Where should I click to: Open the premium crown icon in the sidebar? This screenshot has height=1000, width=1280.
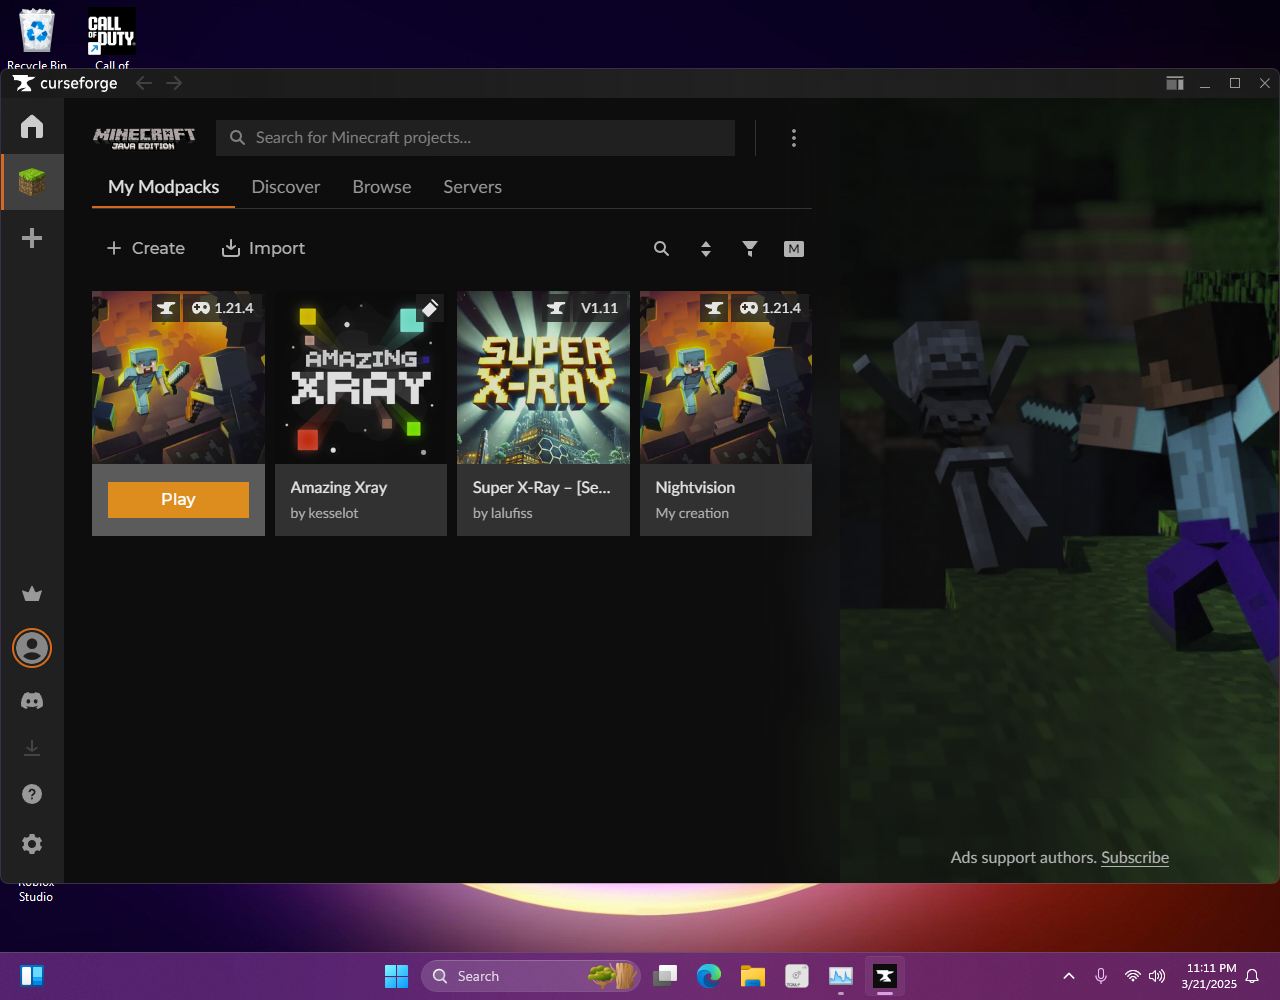click(x=32, y=594)
